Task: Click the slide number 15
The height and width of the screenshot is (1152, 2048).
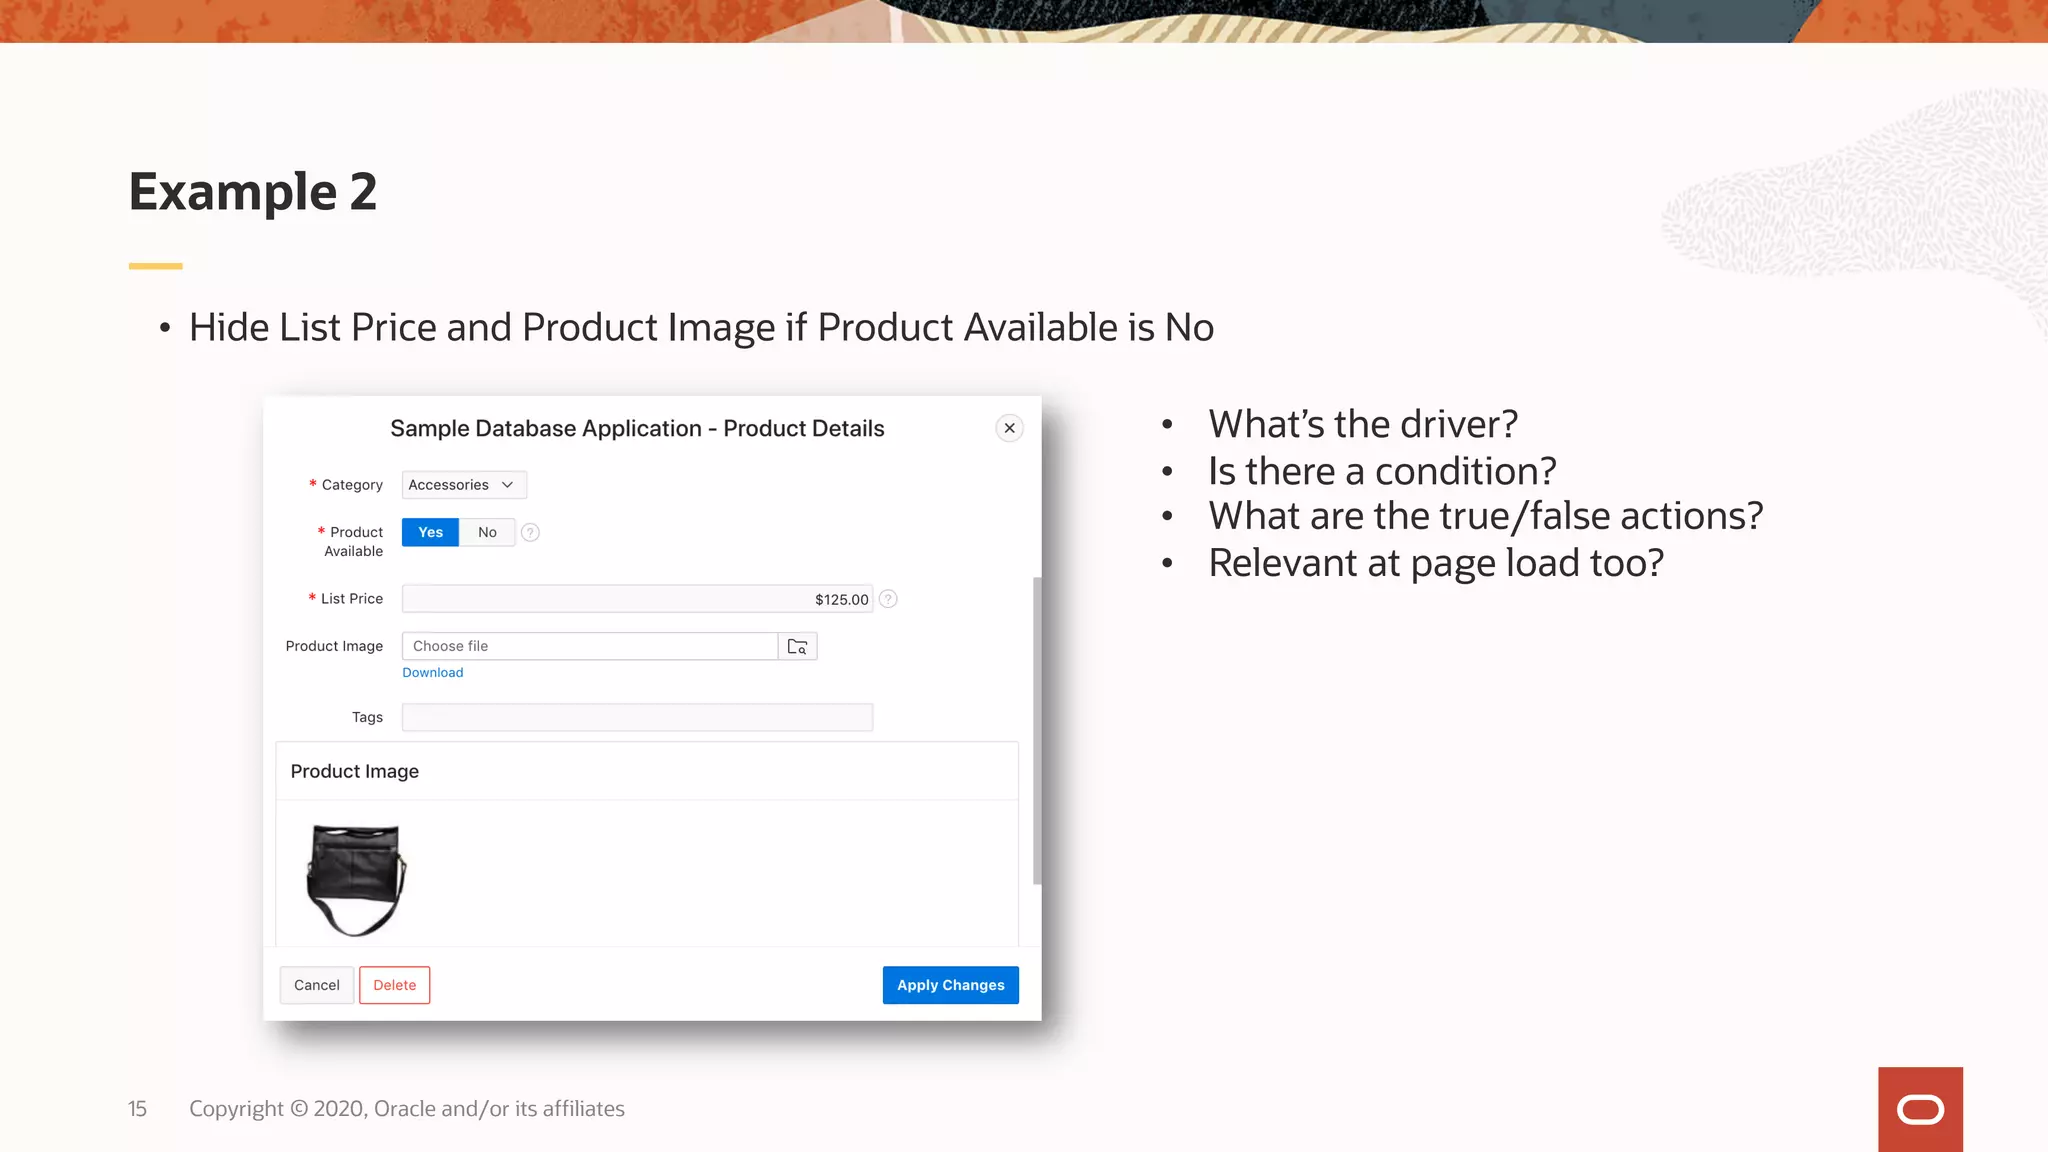Action: (x=137, y=1109)
